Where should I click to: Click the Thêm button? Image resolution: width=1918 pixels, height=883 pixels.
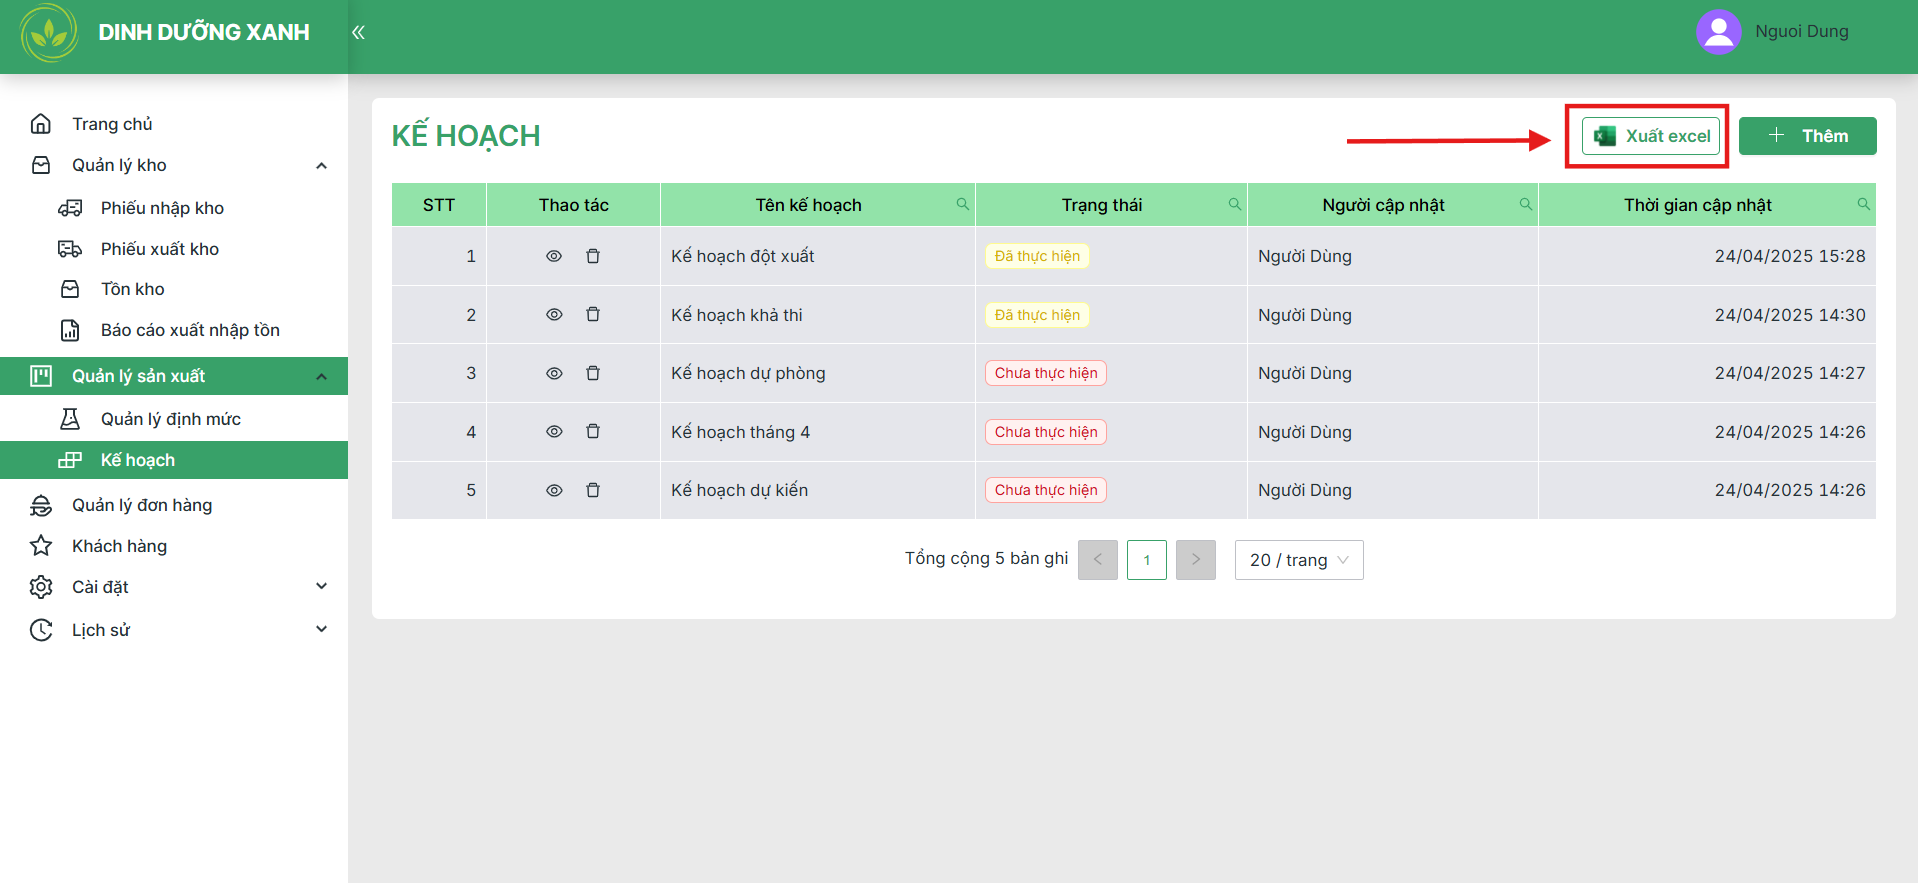1807,136
